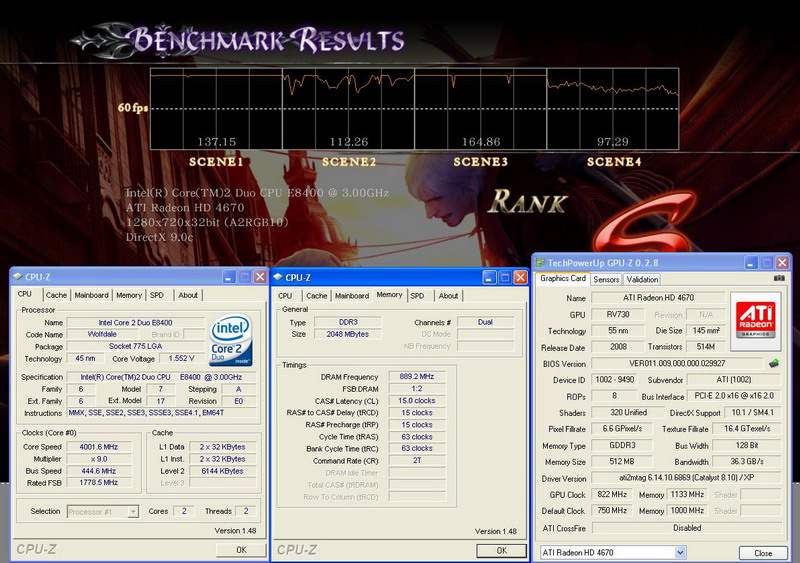Click the ATI CrossFire Disabled field
This screenshot has height=563, width=800.
click(686, 528)
